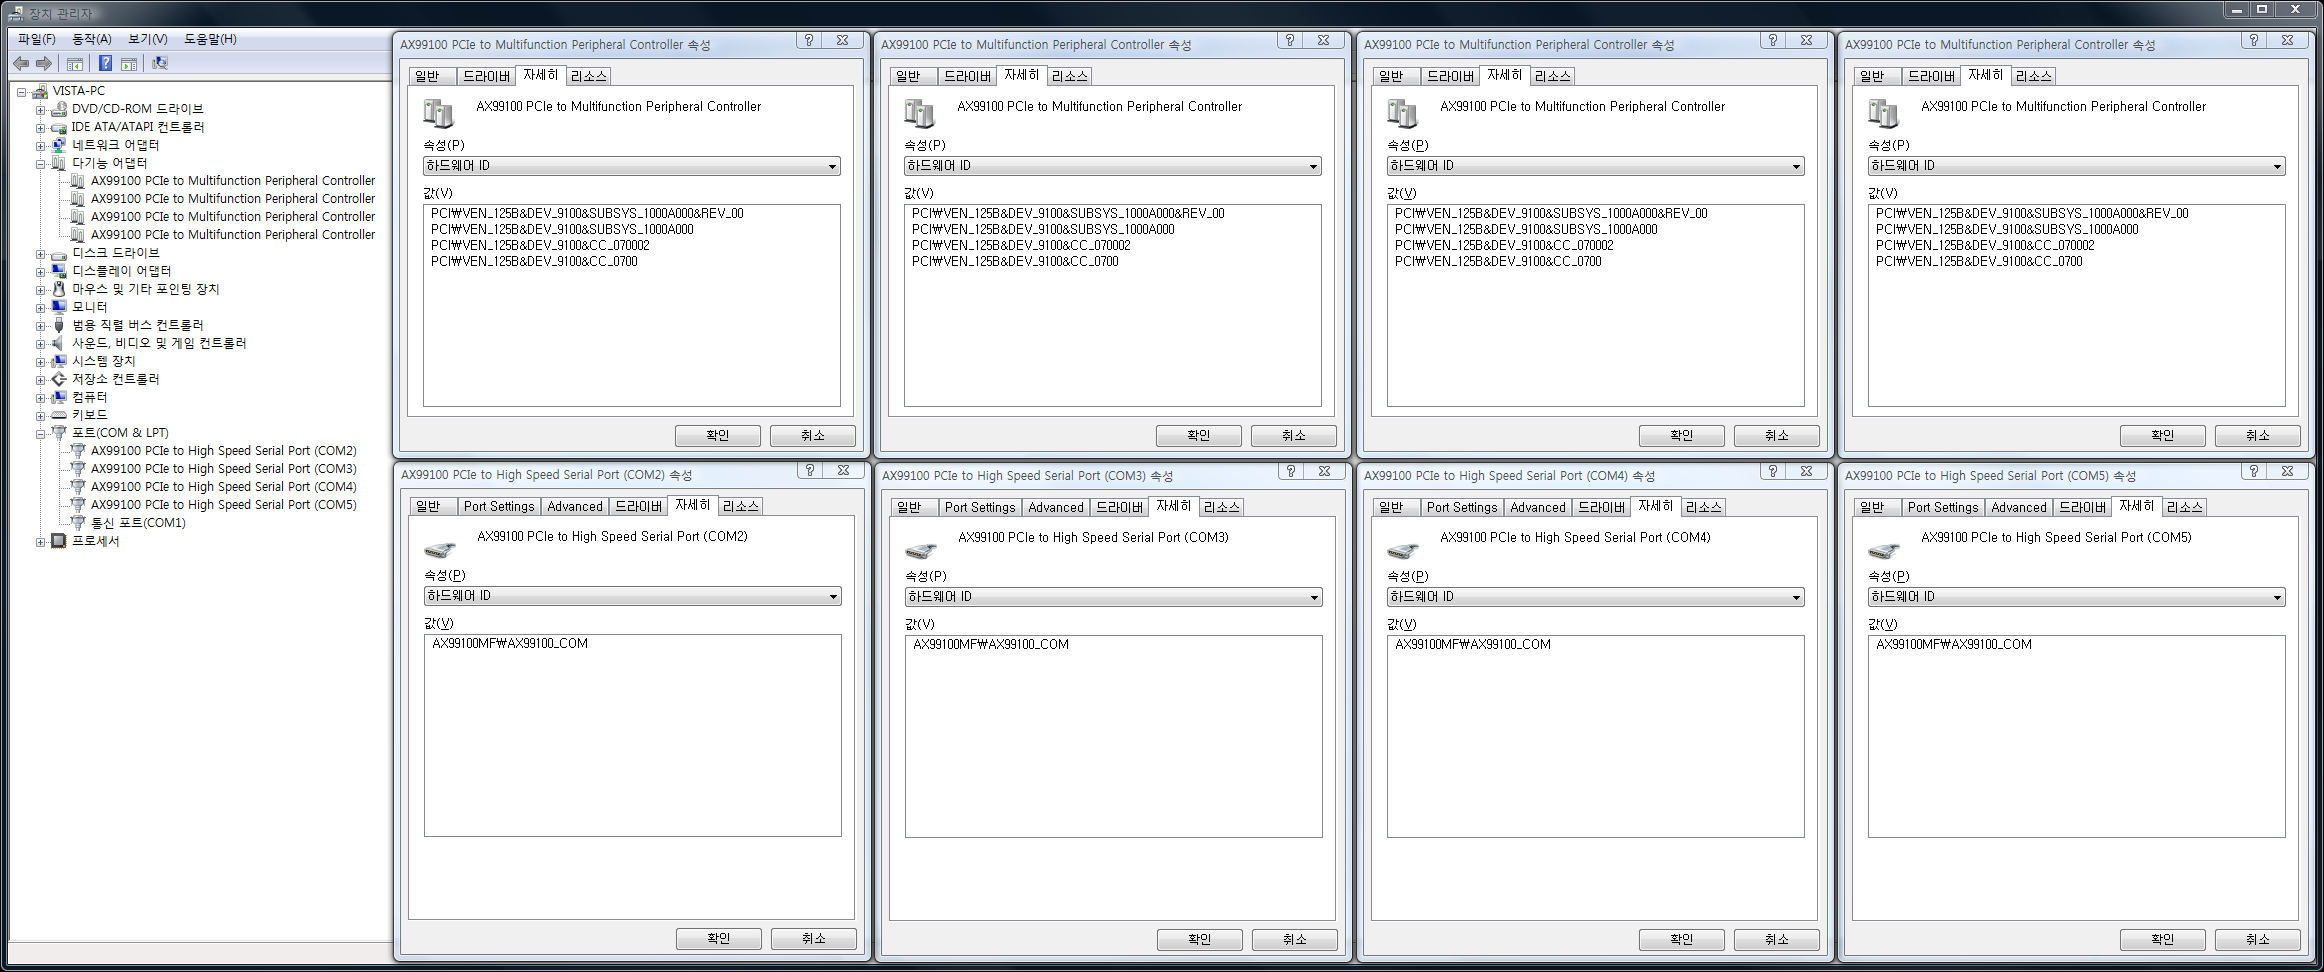2324x972 pixels.
Task: Click the serial port icon for 통신 포트(COM1)
Action: tap(78, 523)
